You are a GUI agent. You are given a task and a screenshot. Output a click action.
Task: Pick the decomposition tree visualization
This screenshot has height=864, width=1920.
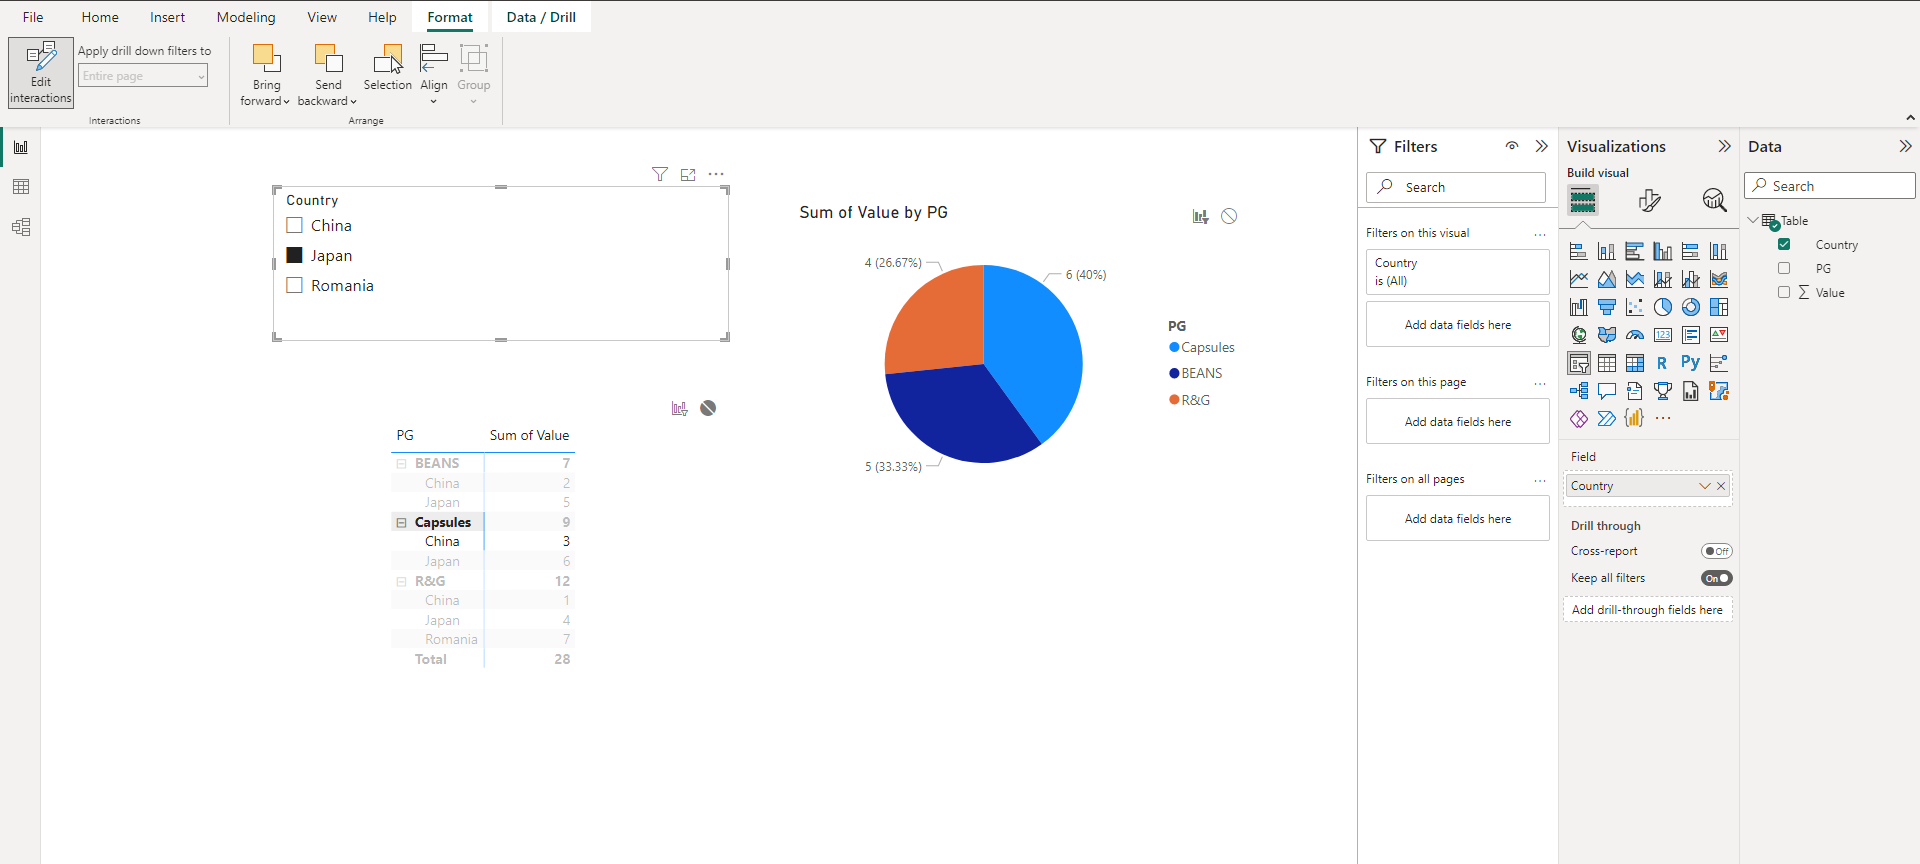1579,391
